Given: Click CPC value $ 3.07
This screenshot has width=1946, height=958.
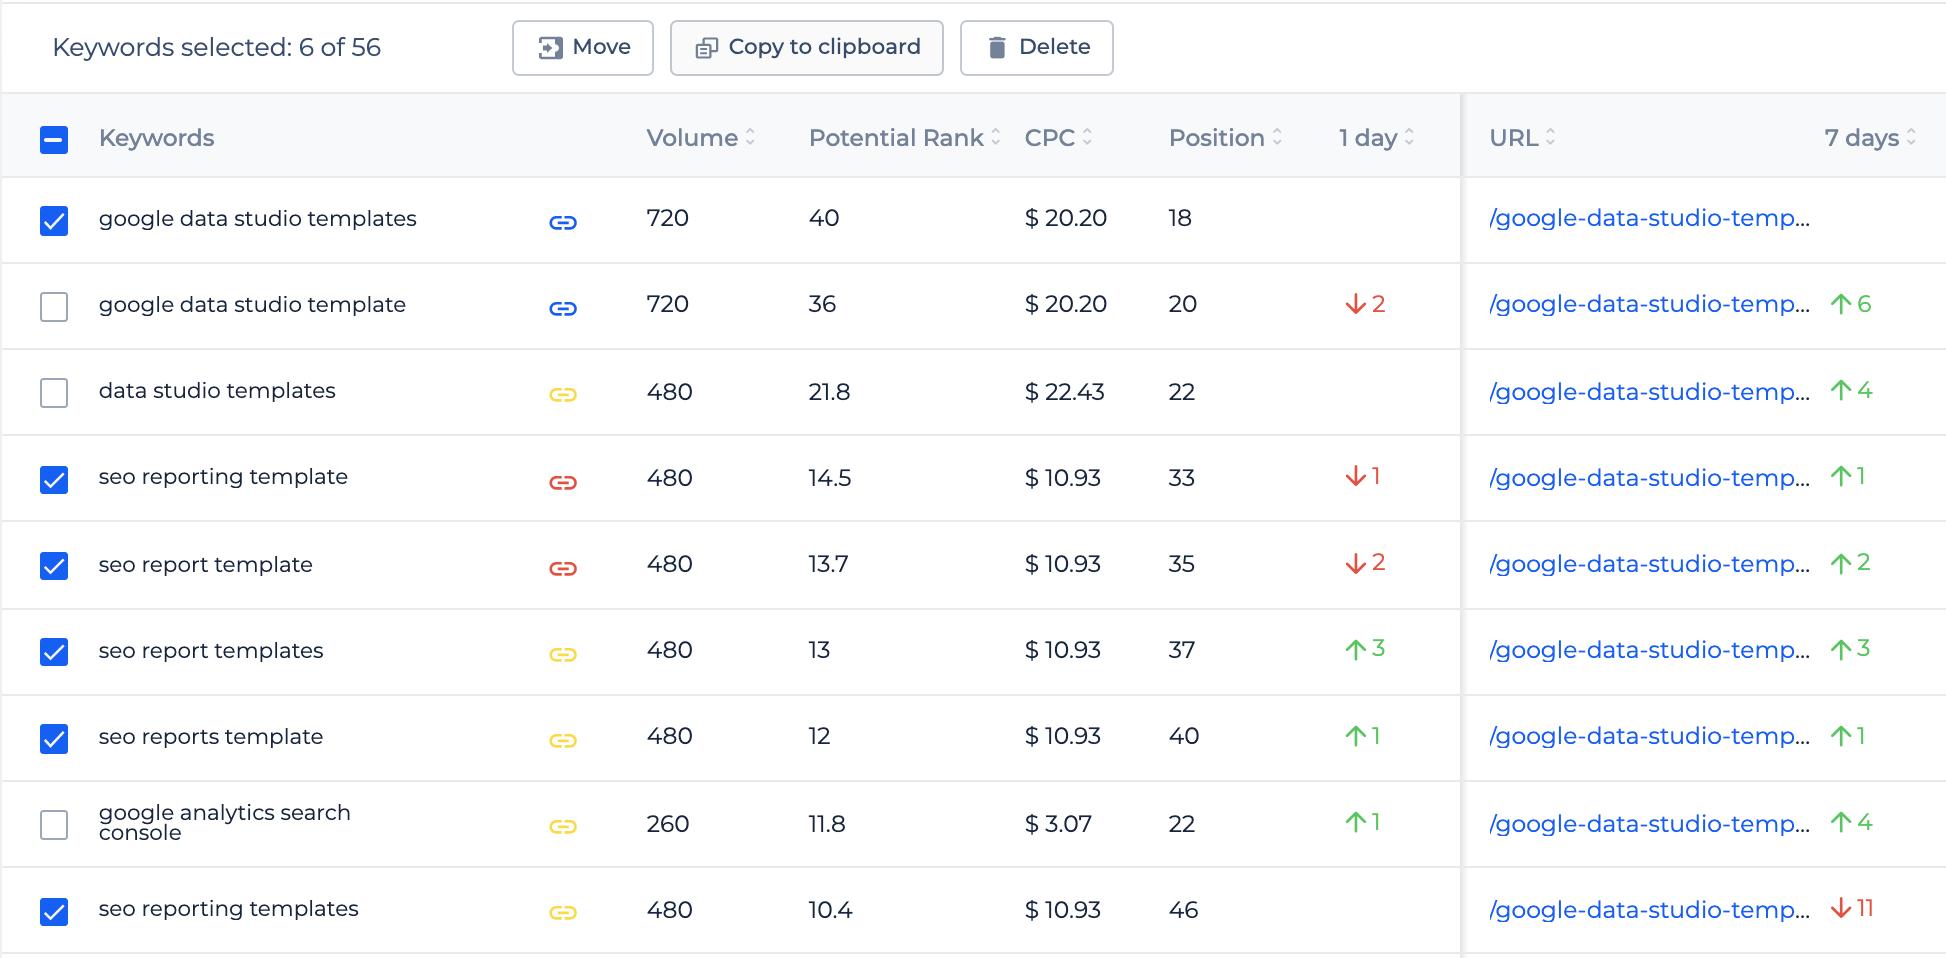Looking at the screenshot, I should [x=1057, y=824].
